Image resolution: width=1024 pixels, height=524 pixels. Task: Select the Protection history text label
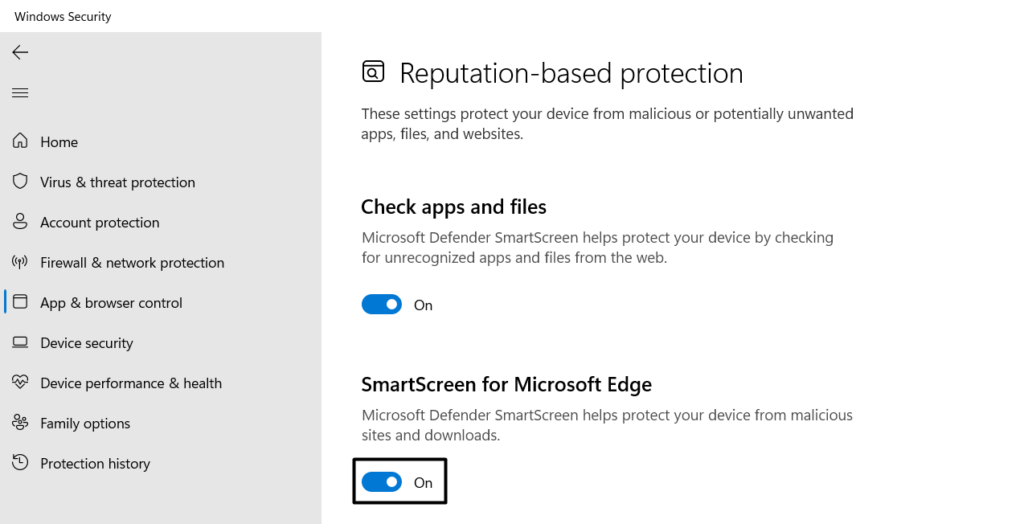[x=95, y=464]
